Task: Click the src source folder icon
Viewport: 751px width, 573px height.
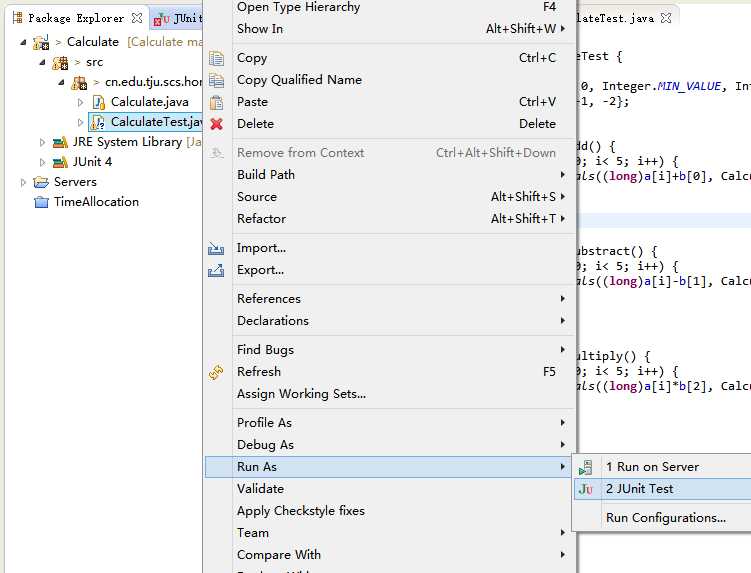Action: (x=60, y=63)
